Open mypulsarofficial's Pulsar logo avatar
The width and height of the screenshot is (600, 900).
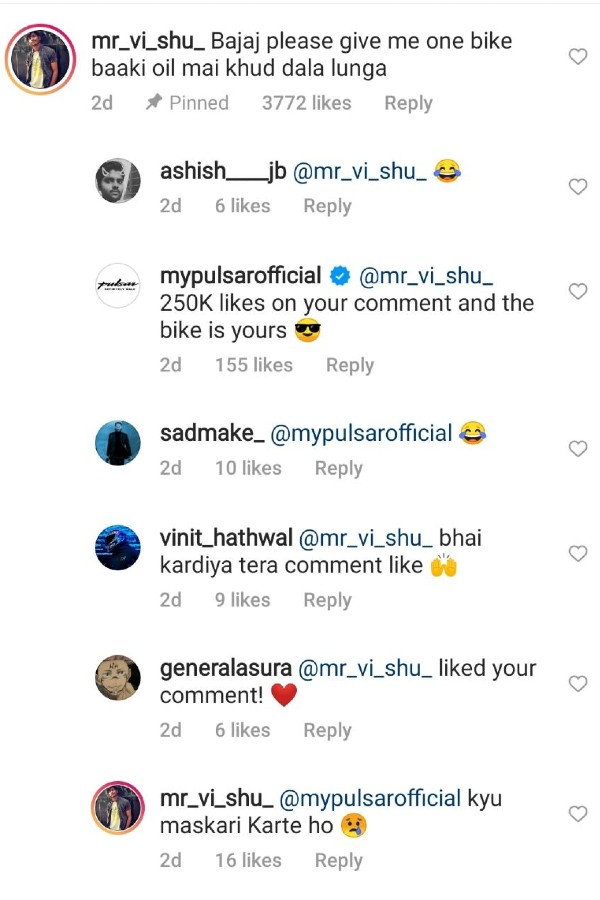click(116, 285)
